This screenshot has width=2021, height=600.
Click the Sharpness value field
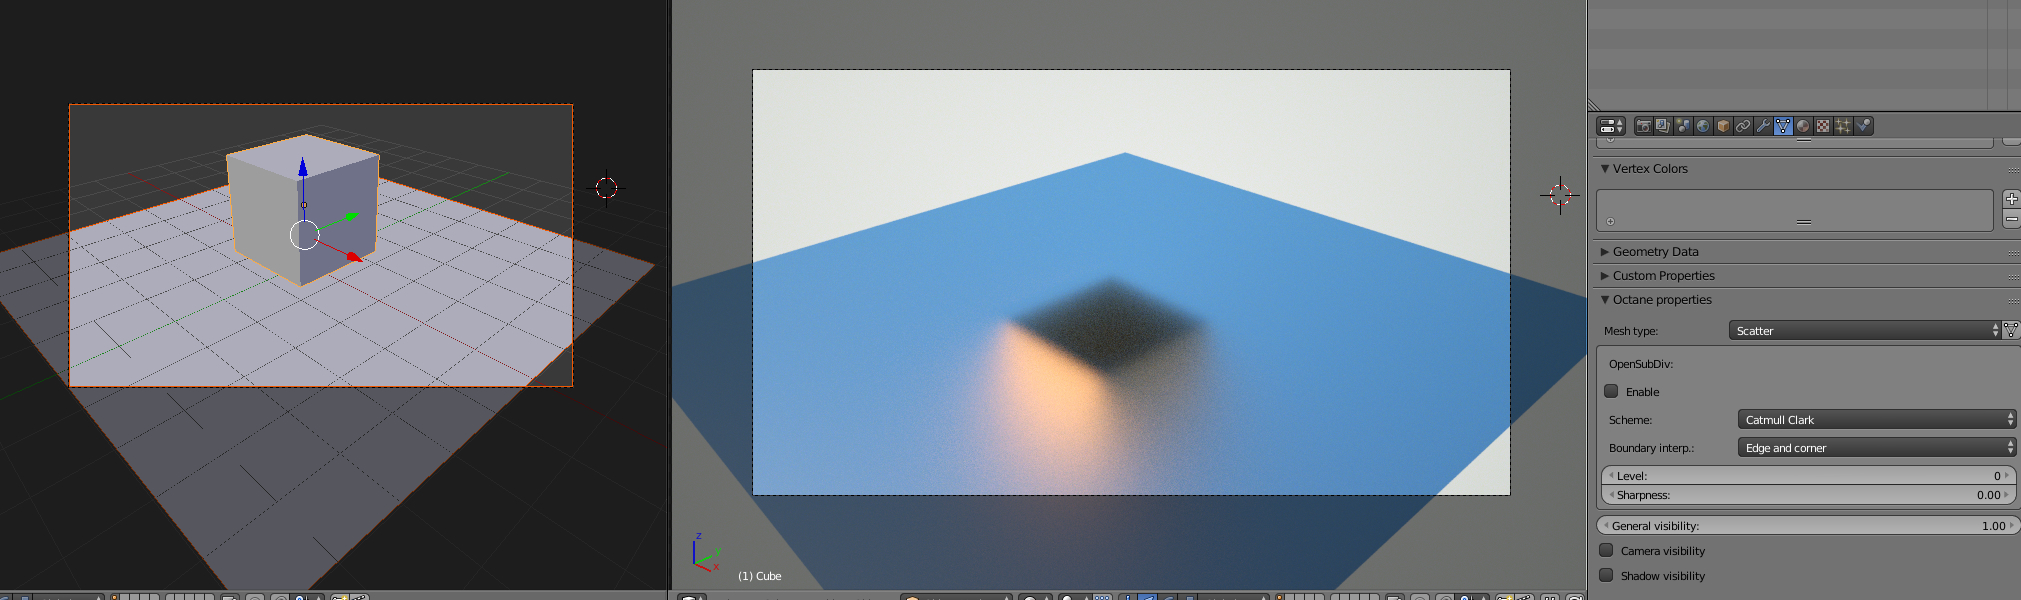(1808, 495)
